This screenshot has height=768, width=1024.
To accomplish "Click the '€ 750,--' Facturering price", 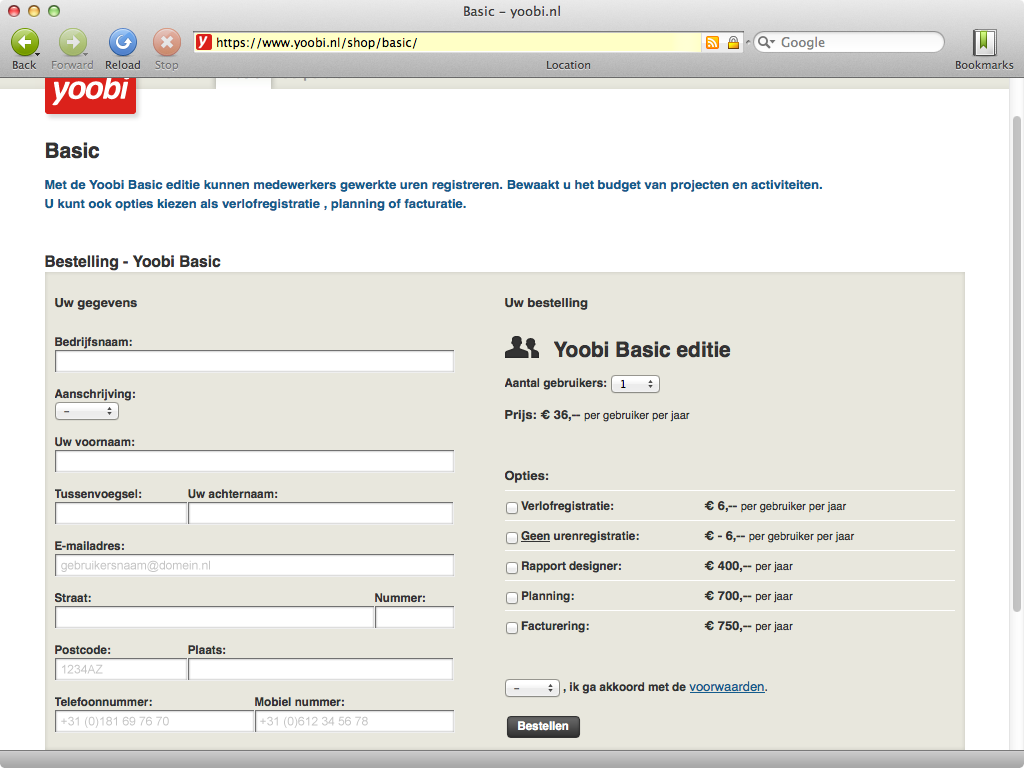I will (728, 626).
